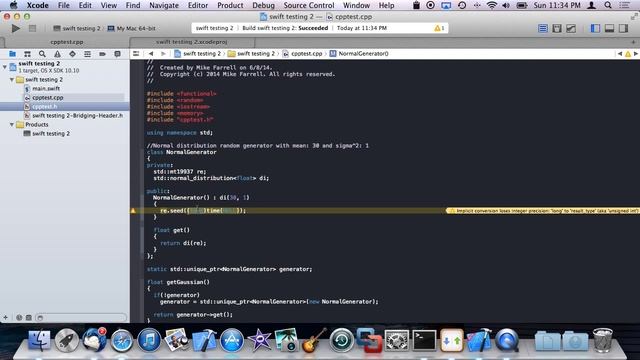
Task: Run the project with the Play button
Action: pos(16,28)
